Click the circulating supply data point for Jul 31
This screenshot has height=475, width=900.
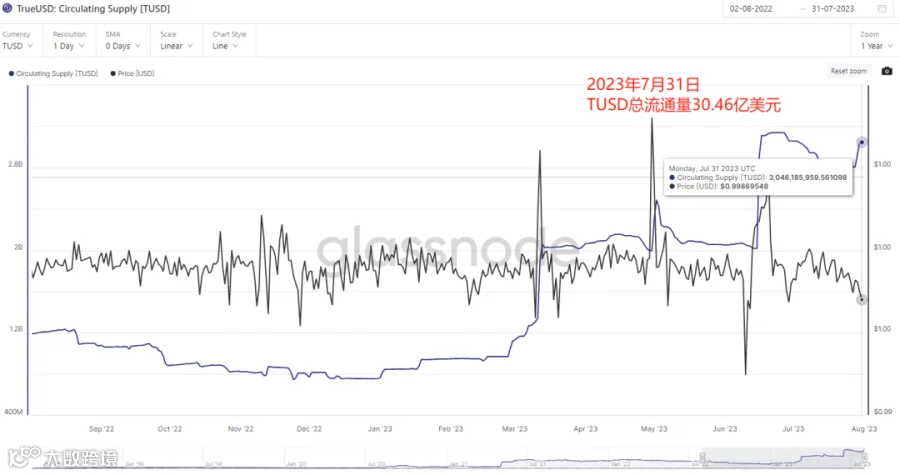862,142
